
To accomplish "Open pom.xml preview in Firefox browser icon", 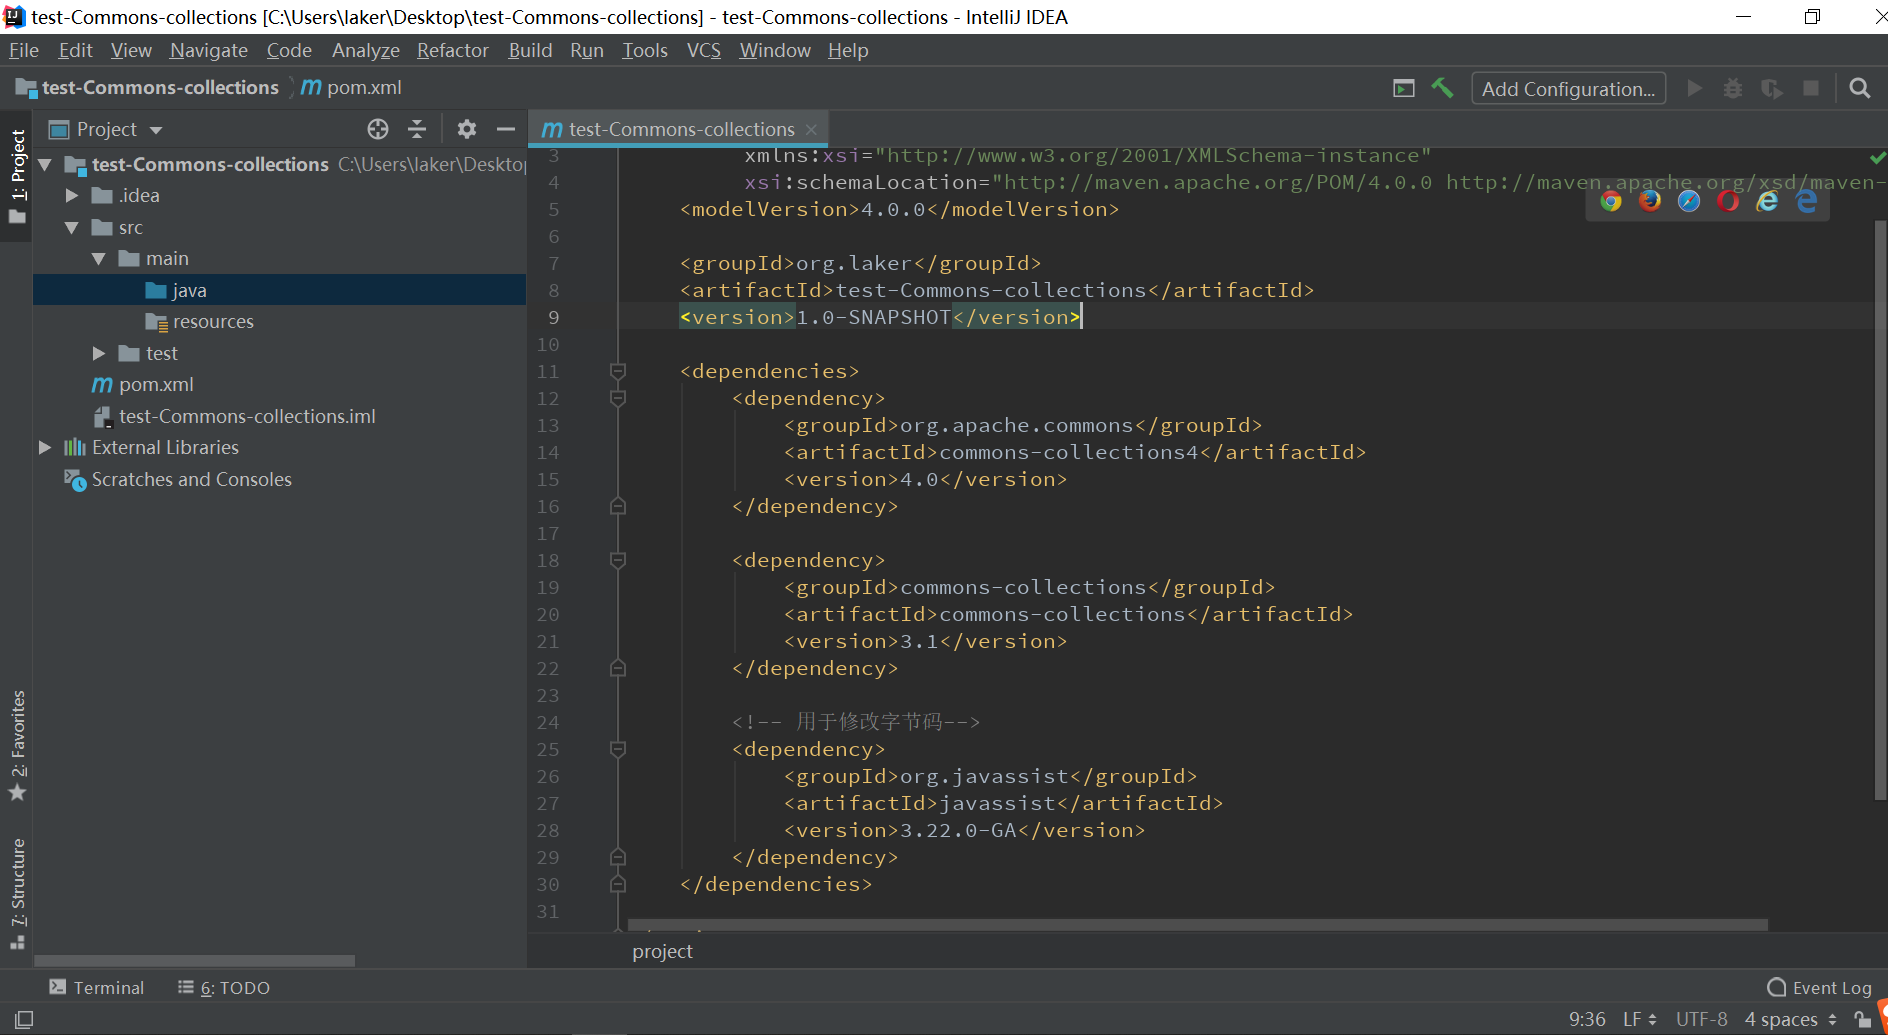I will point(1649,201).
